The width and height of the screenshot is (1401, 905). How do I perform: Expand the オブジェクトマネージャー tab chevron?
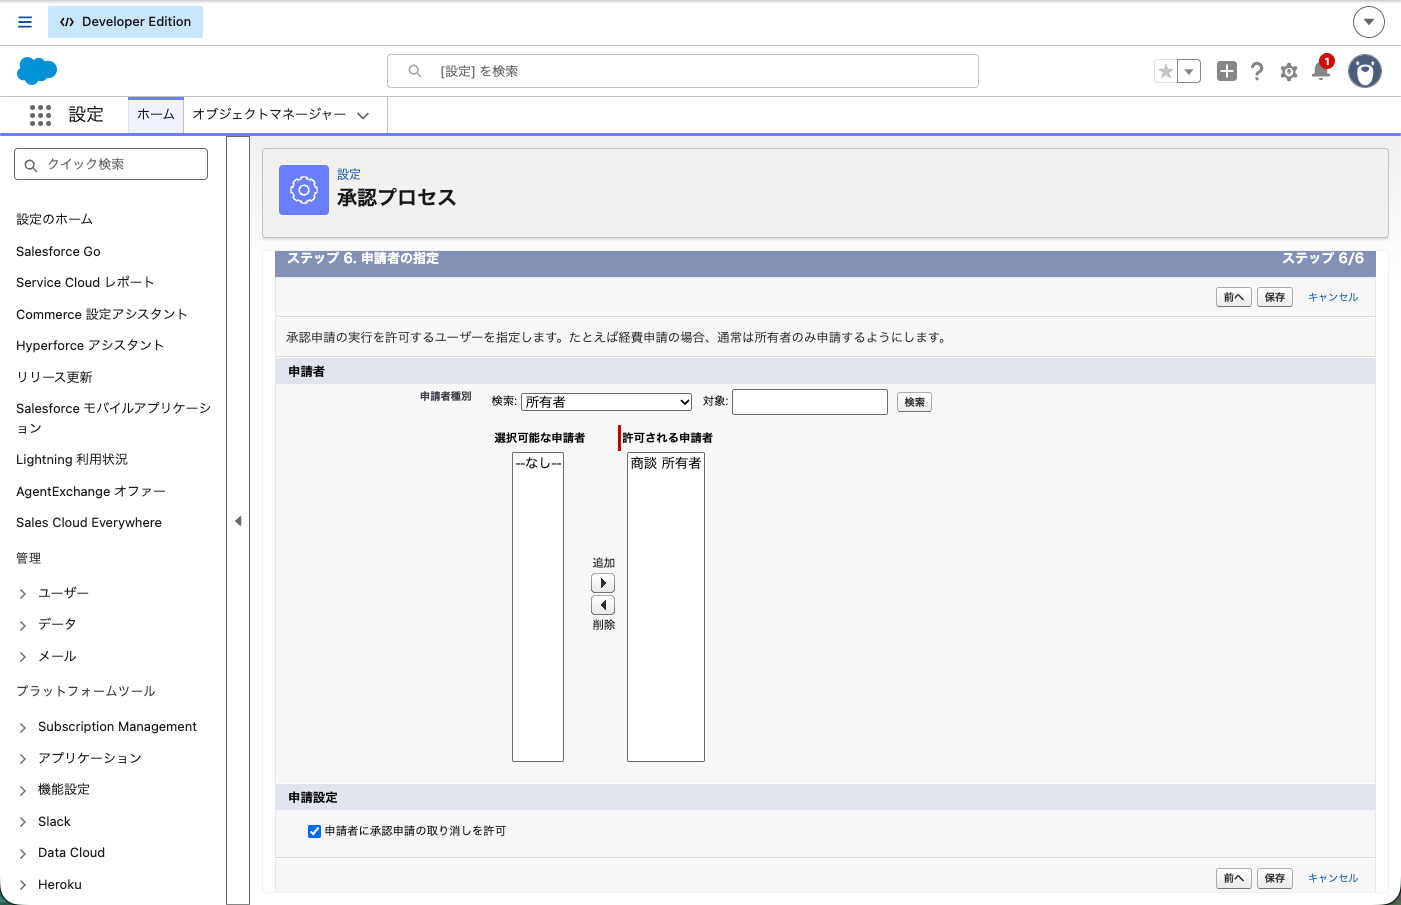click(x=363, y=116)
